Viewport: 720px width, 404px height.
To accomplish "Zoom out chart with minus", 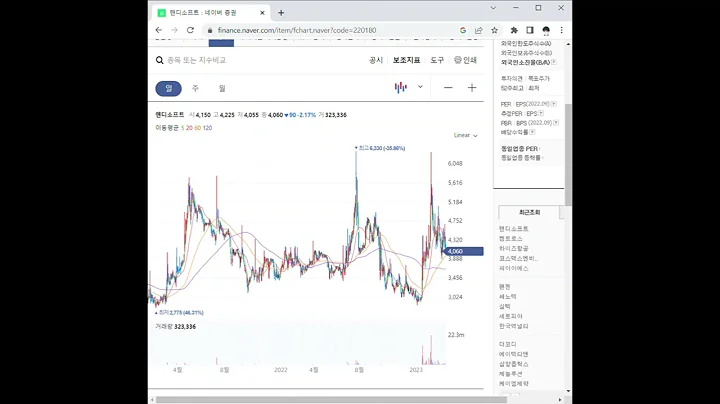I will [x=448, y=88].
